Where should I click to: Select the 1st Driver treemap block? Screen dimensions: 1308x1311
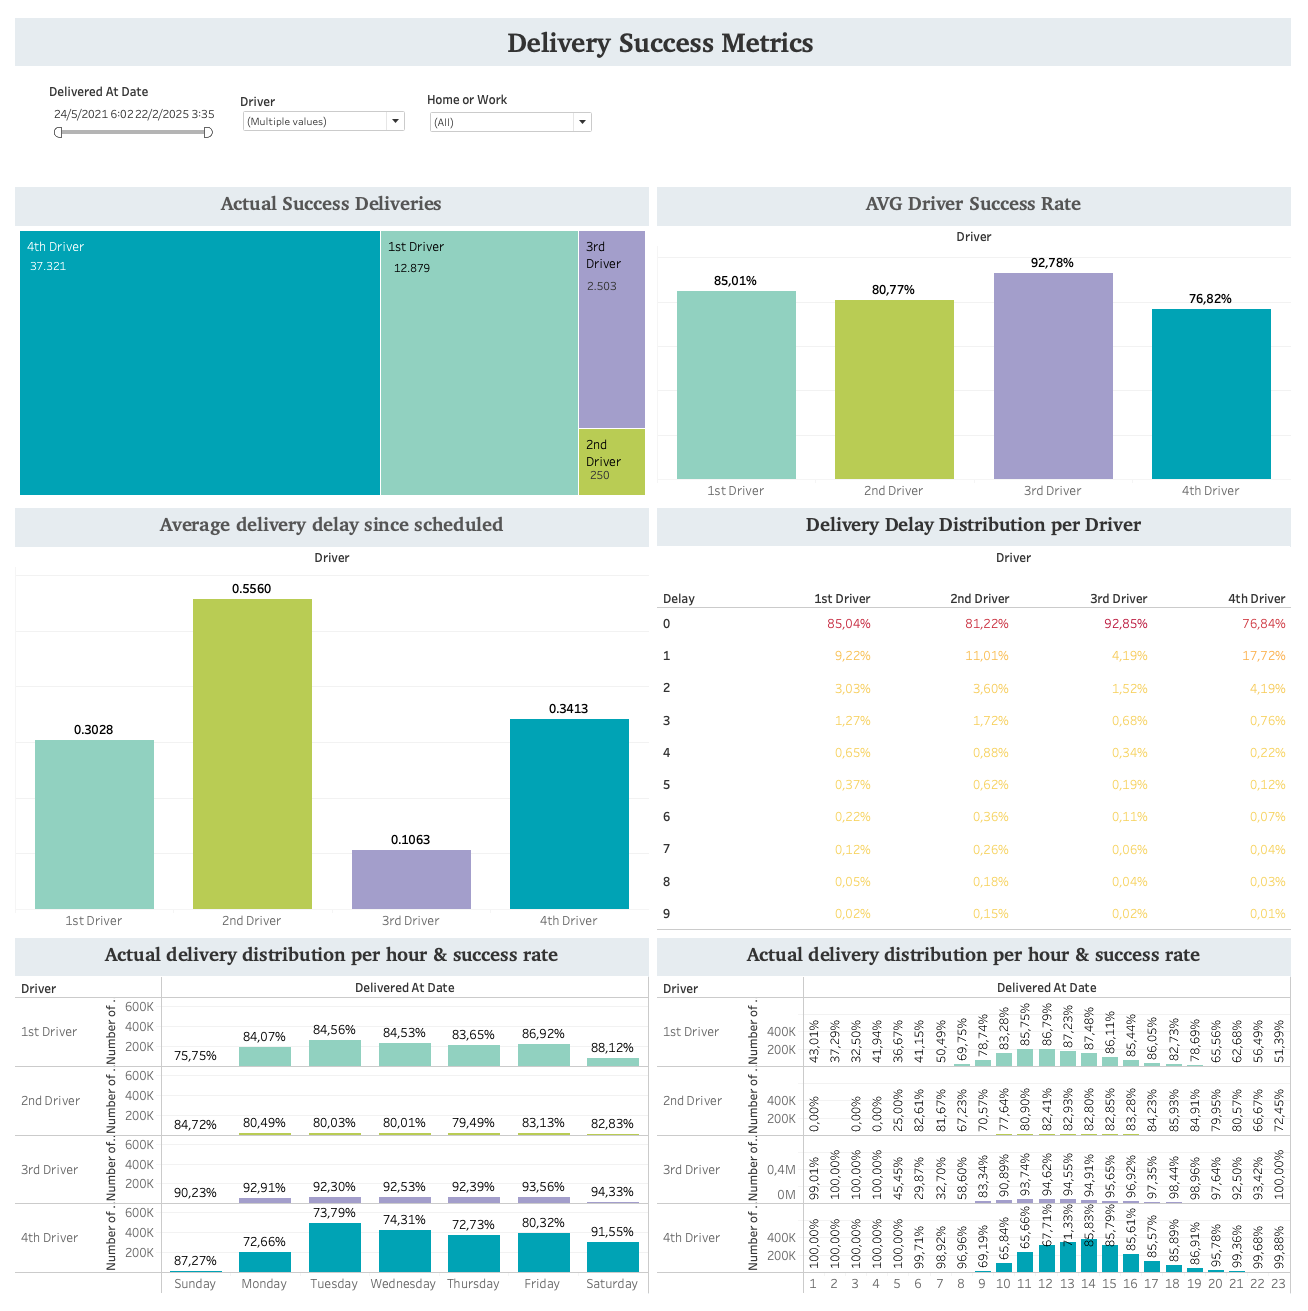coord(479,363)
